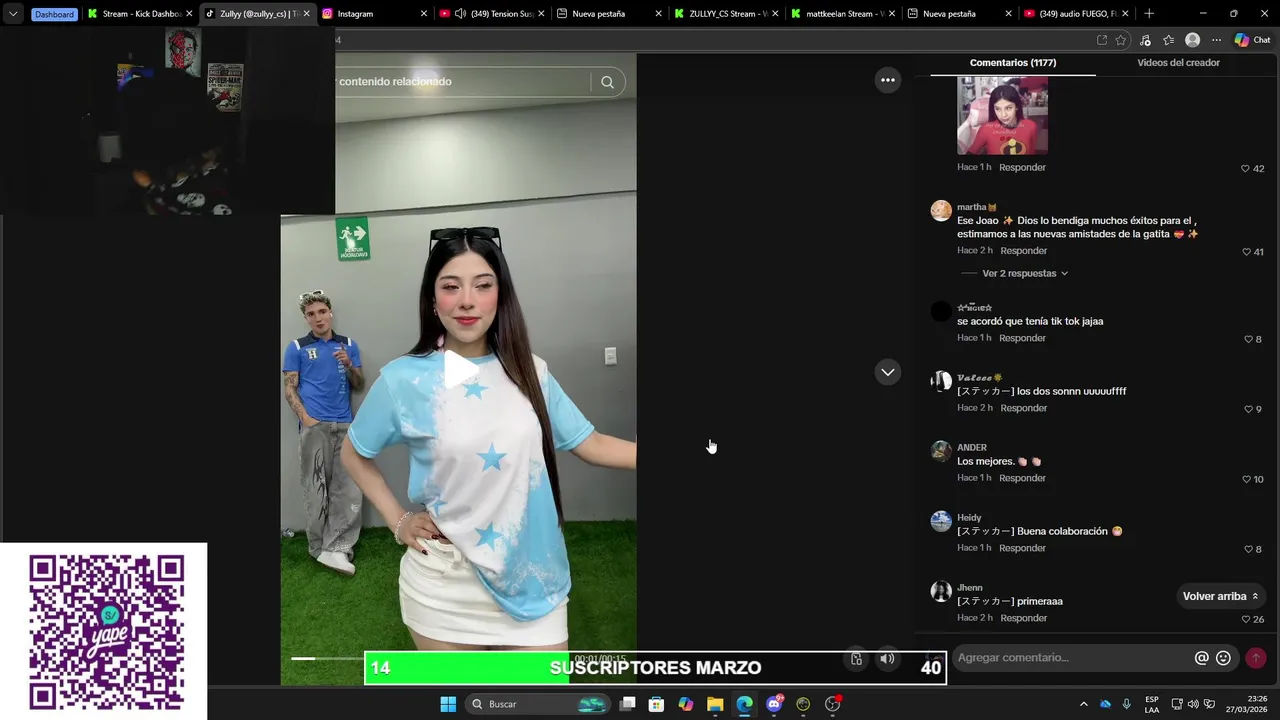Open the media control music icon in toolbar
This screenshot has width=1280, height=720.
pos(1145,40)
